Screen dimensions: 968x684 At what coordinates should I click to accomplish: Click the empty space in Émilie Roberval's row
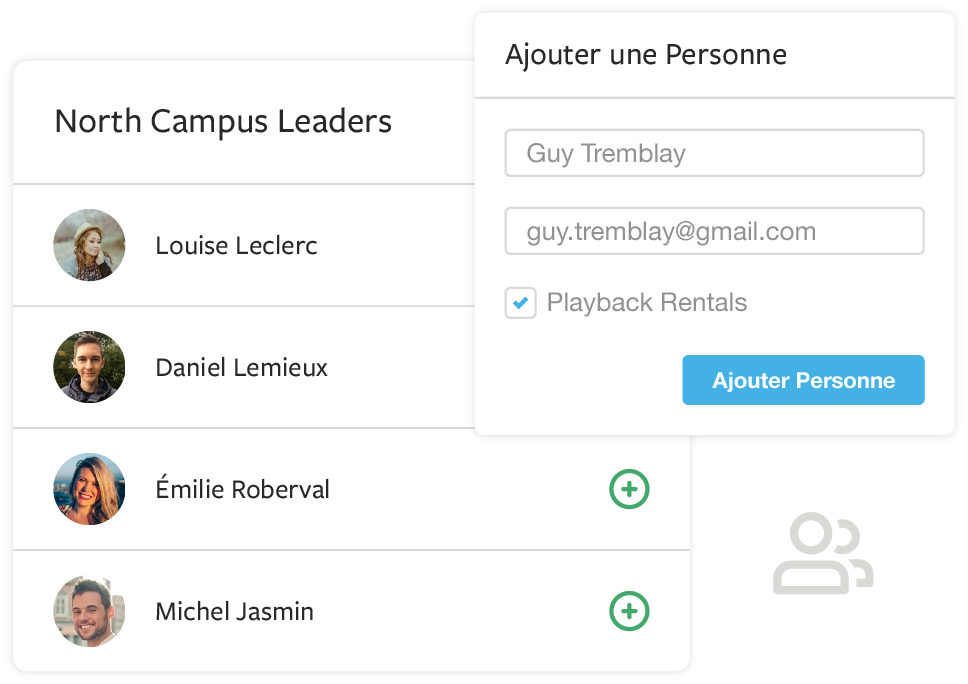[460, 489]
